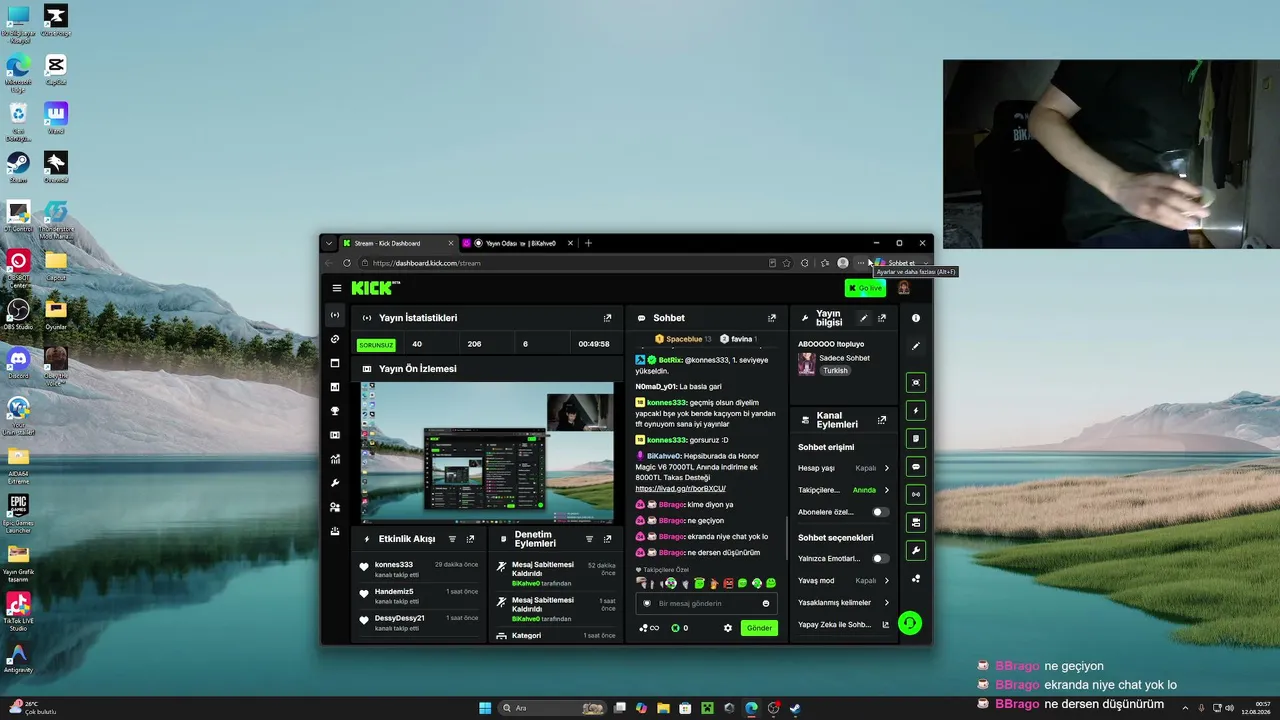Open chat settings gear icon

click(x=728, y=628)
